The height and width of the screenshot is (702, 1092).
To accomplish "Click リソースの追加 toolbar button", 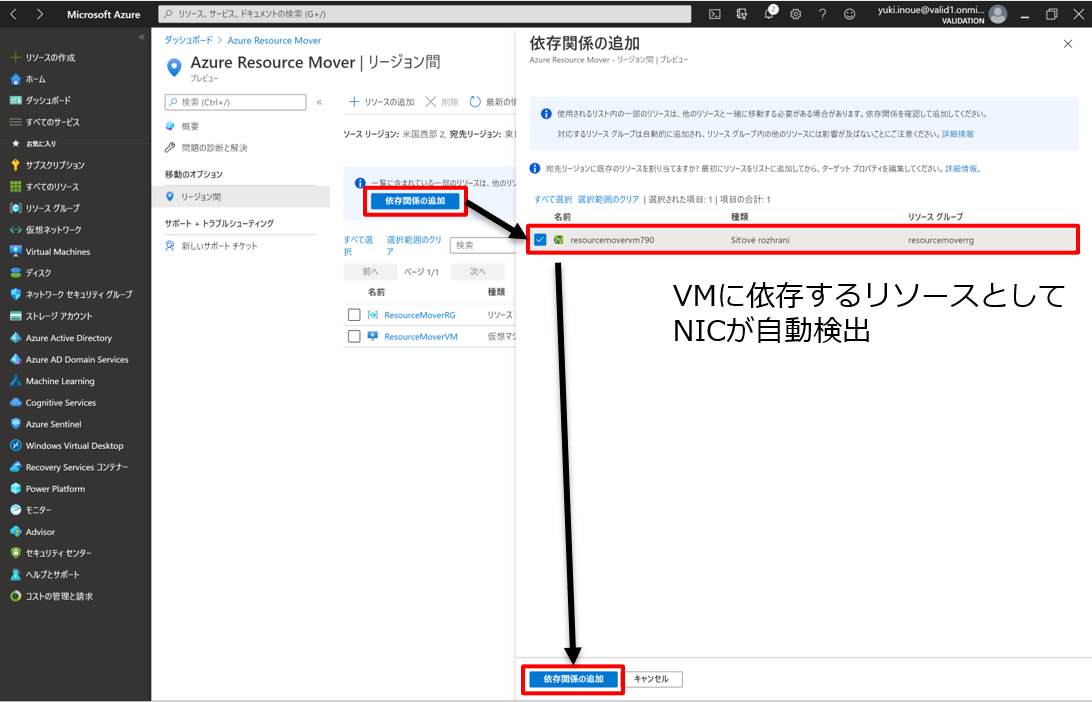I will 382,102.
